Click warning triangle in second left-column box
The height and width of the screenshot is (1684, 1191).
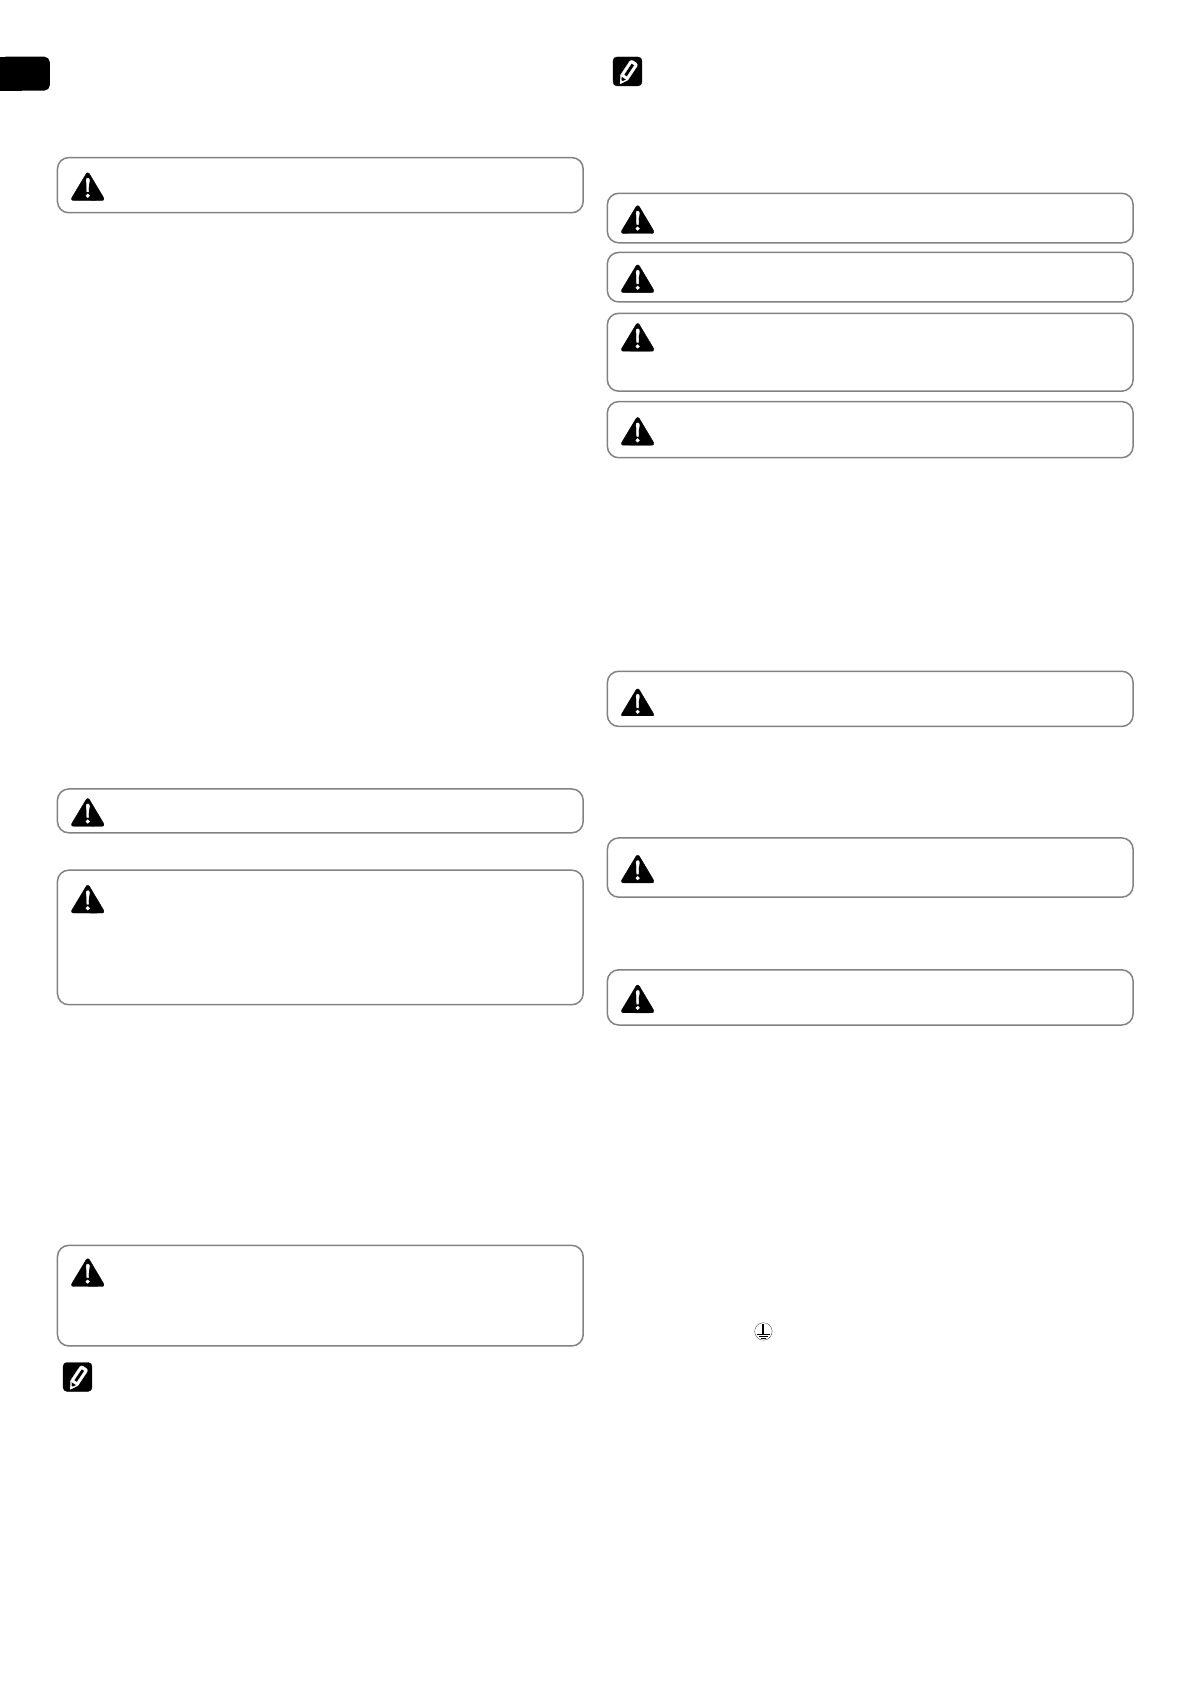[x=88, y=812]
